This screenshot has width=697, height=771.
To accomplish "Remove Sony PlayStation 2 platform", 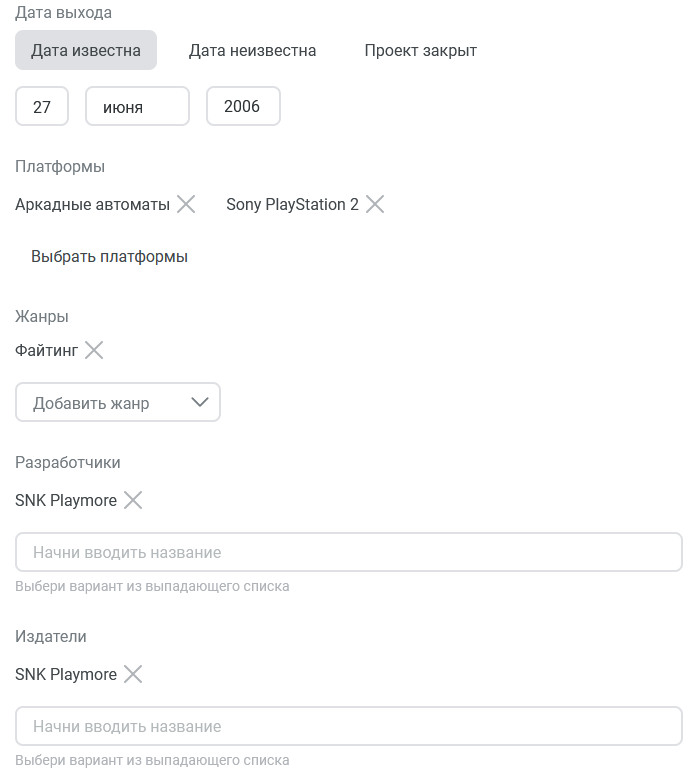I will pos(375,204).
